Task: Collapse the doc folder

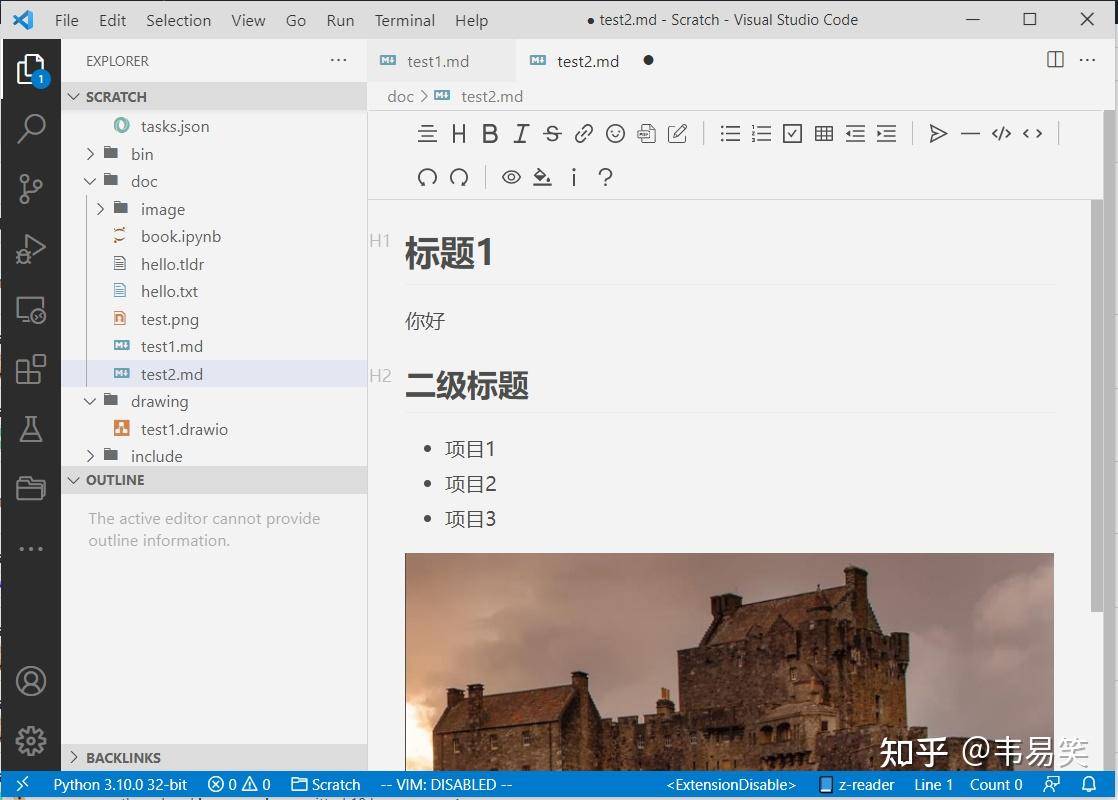Action: (x=90, y=181)
